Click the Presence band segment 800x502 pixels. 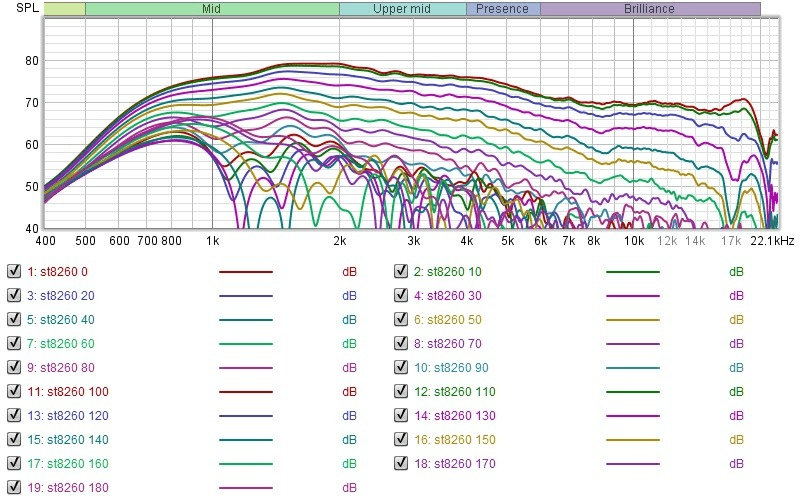tap(503, 9)
